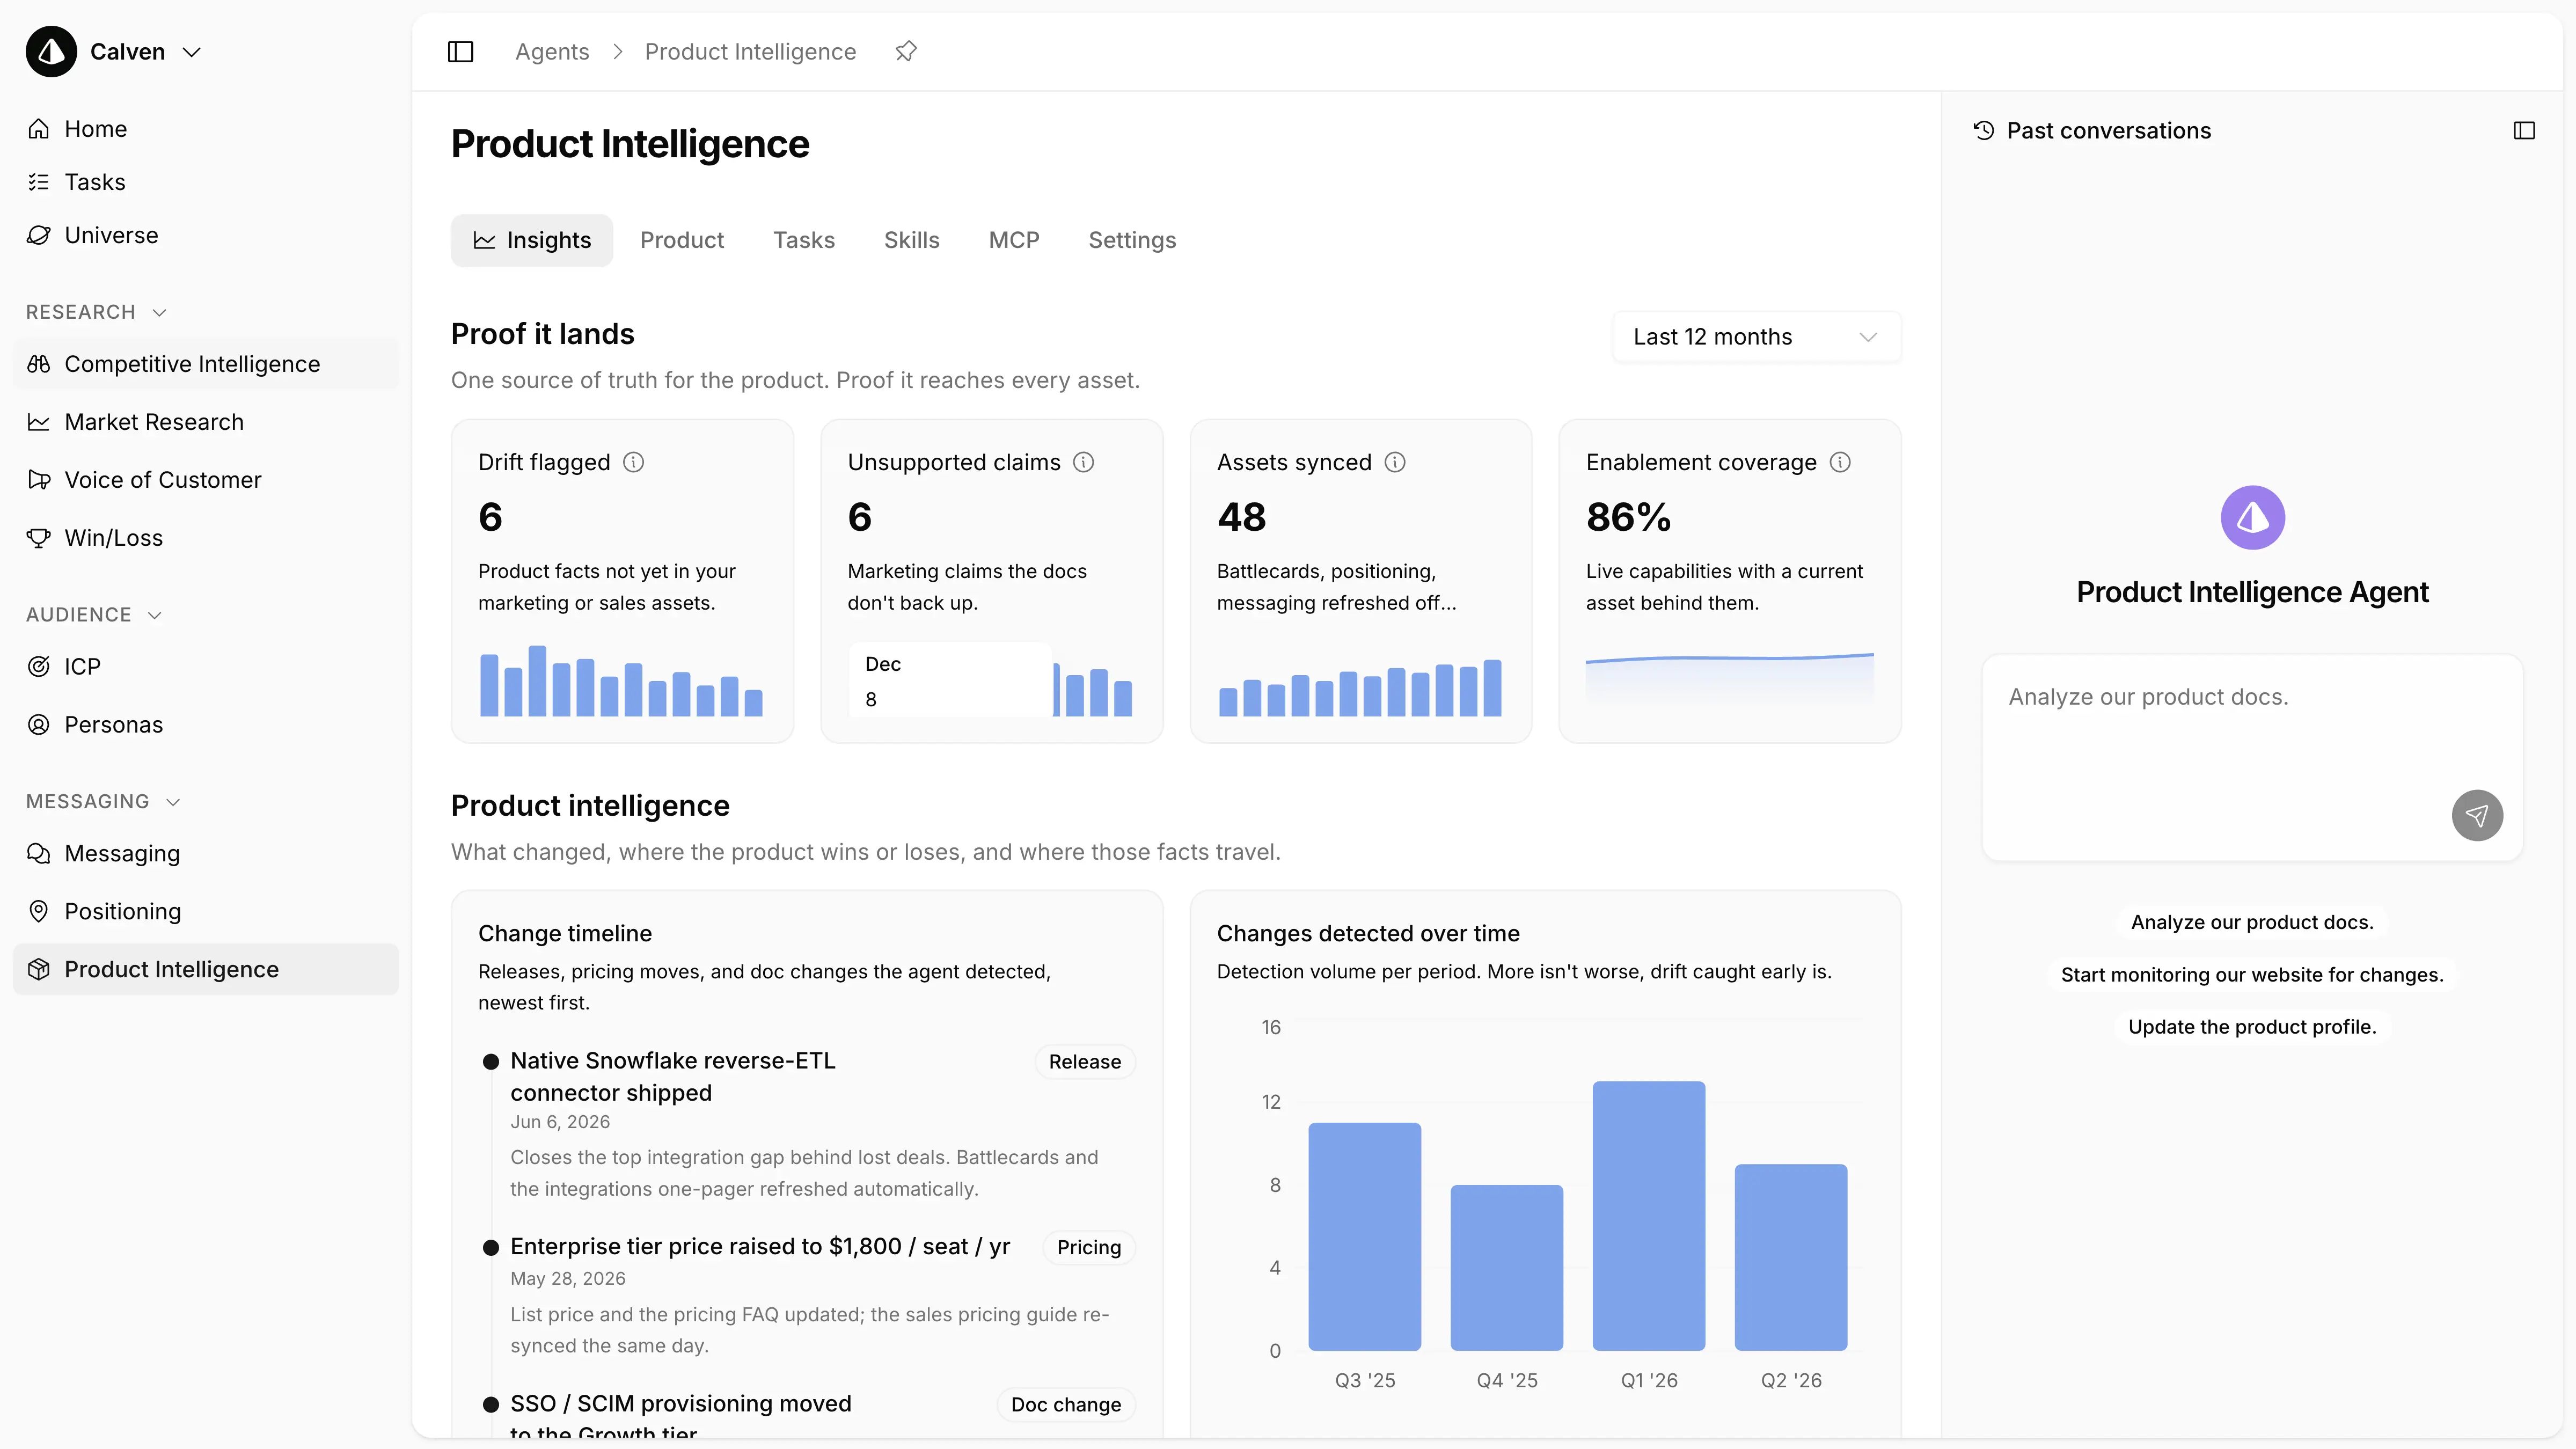
Task: Open the Last 12 months dropdown
Action: pos(1756,337)
